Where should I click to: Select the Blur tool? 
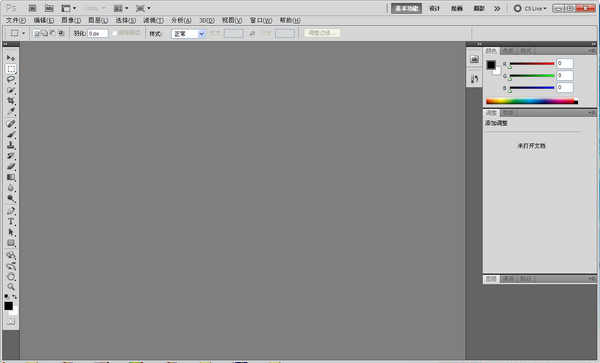click(x=11, y=188)
